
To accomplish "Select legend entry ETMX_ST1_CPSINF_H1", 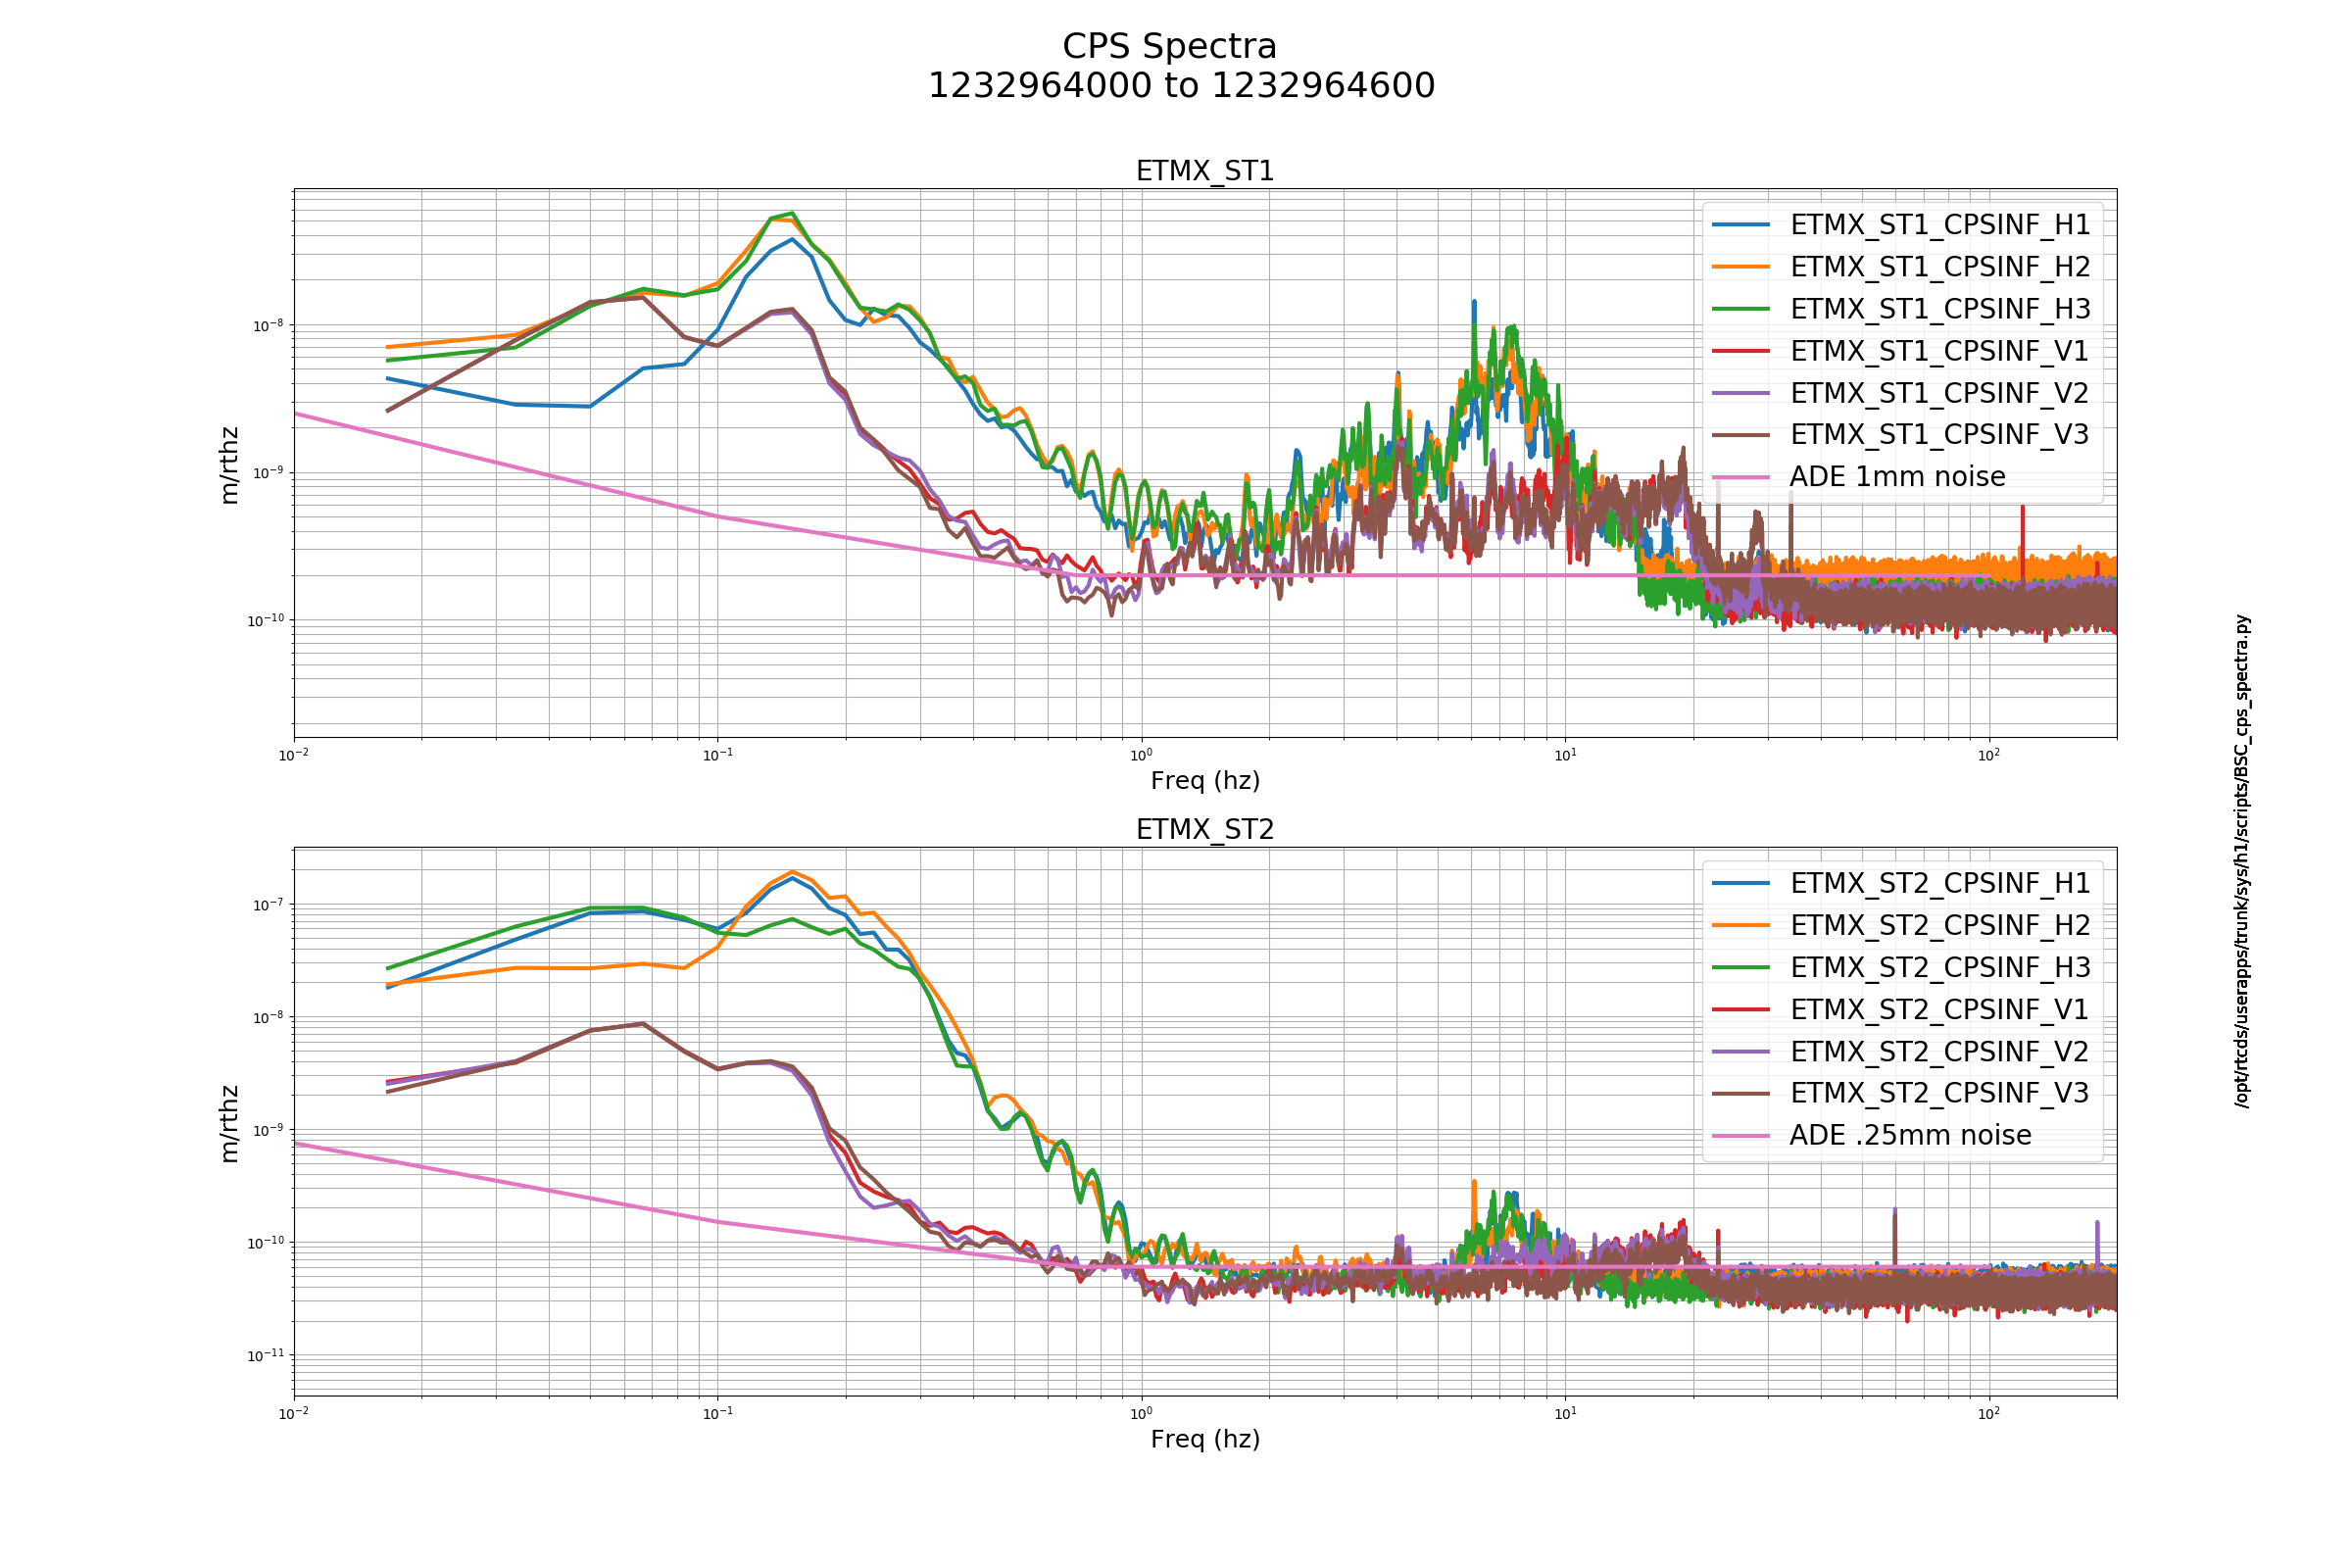I will point(1940,225).
